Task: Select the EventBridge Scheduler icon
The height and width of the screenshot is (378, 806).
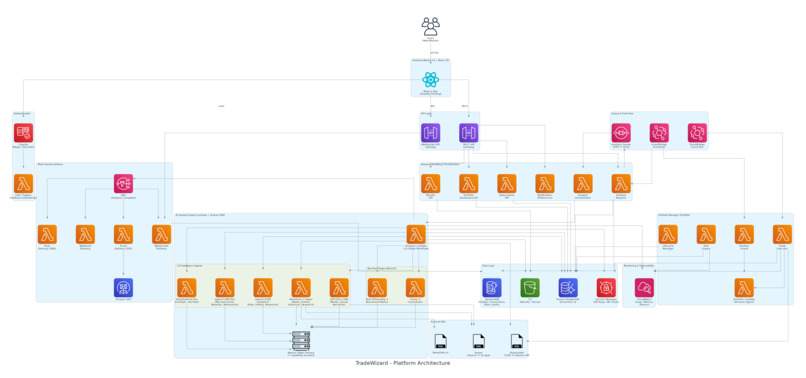Action: tap(659, 133)
